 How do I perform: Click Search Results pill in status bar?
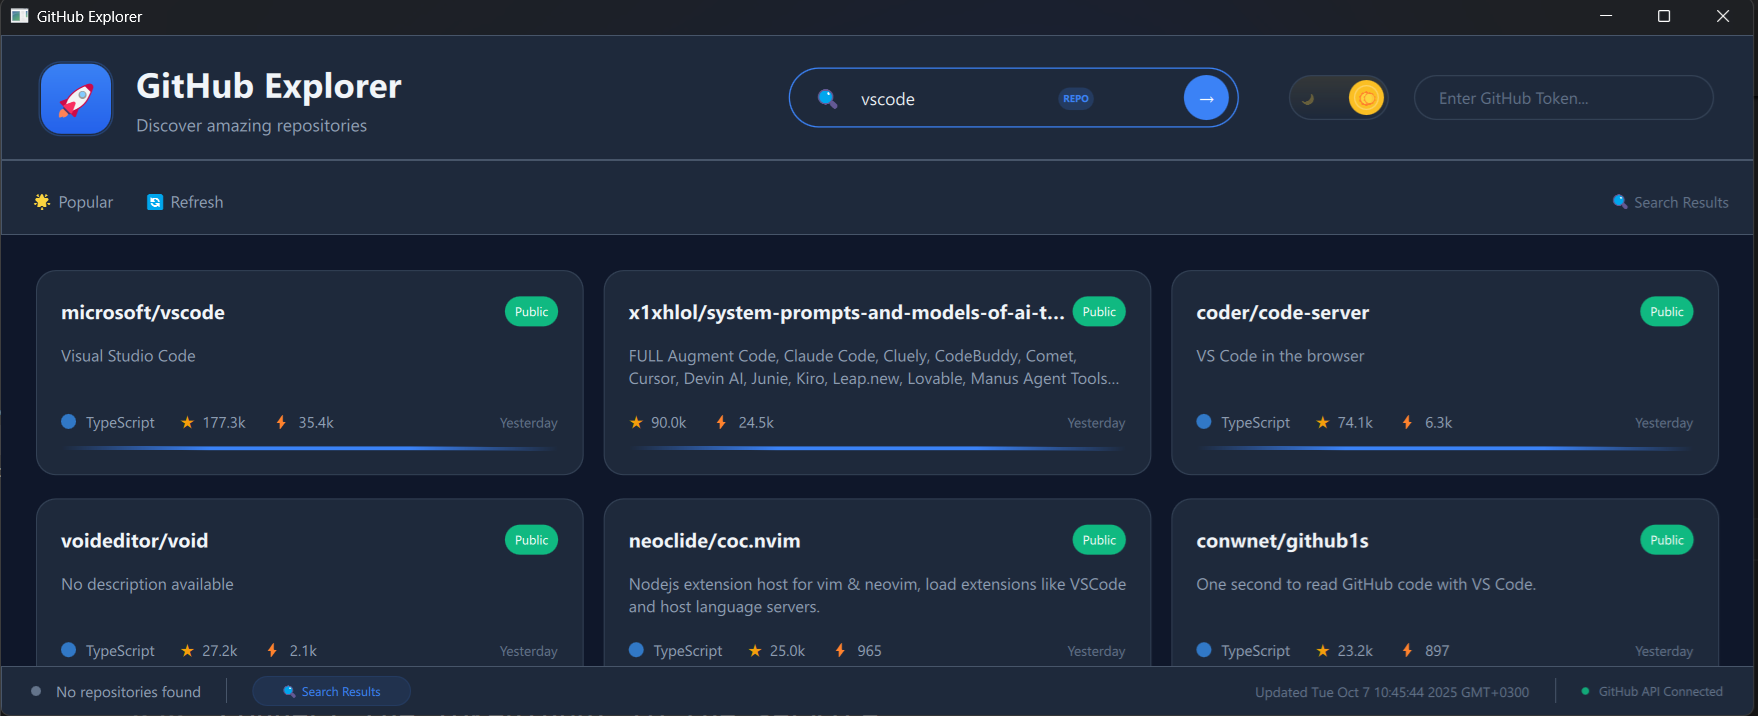(331, 691)
